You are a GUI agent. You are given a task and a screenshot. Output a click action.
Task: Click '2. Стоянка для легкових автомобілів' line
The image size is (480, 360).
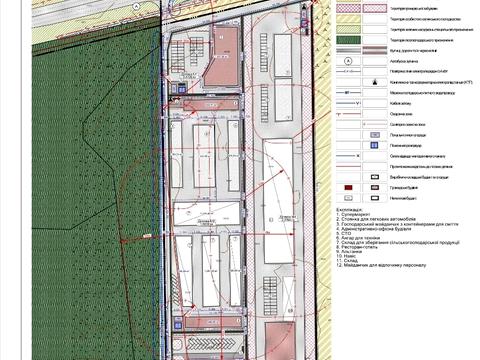click(376, 219)
